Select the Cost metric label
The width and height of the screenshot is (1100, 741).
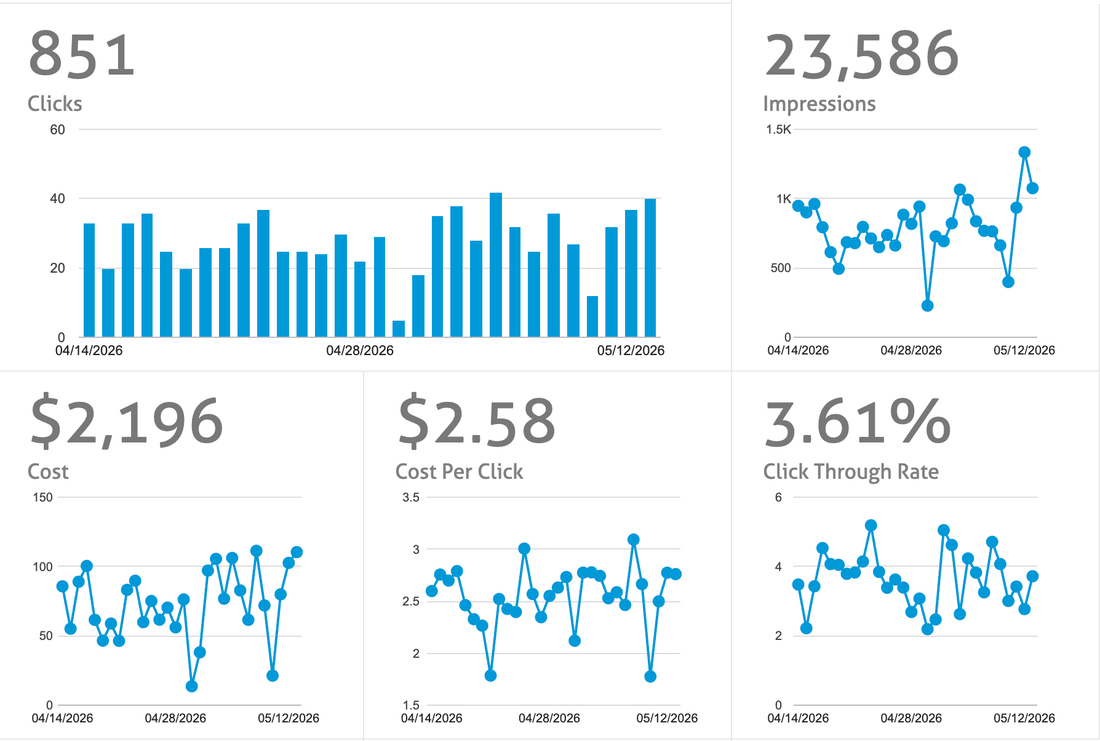point(48,472)
